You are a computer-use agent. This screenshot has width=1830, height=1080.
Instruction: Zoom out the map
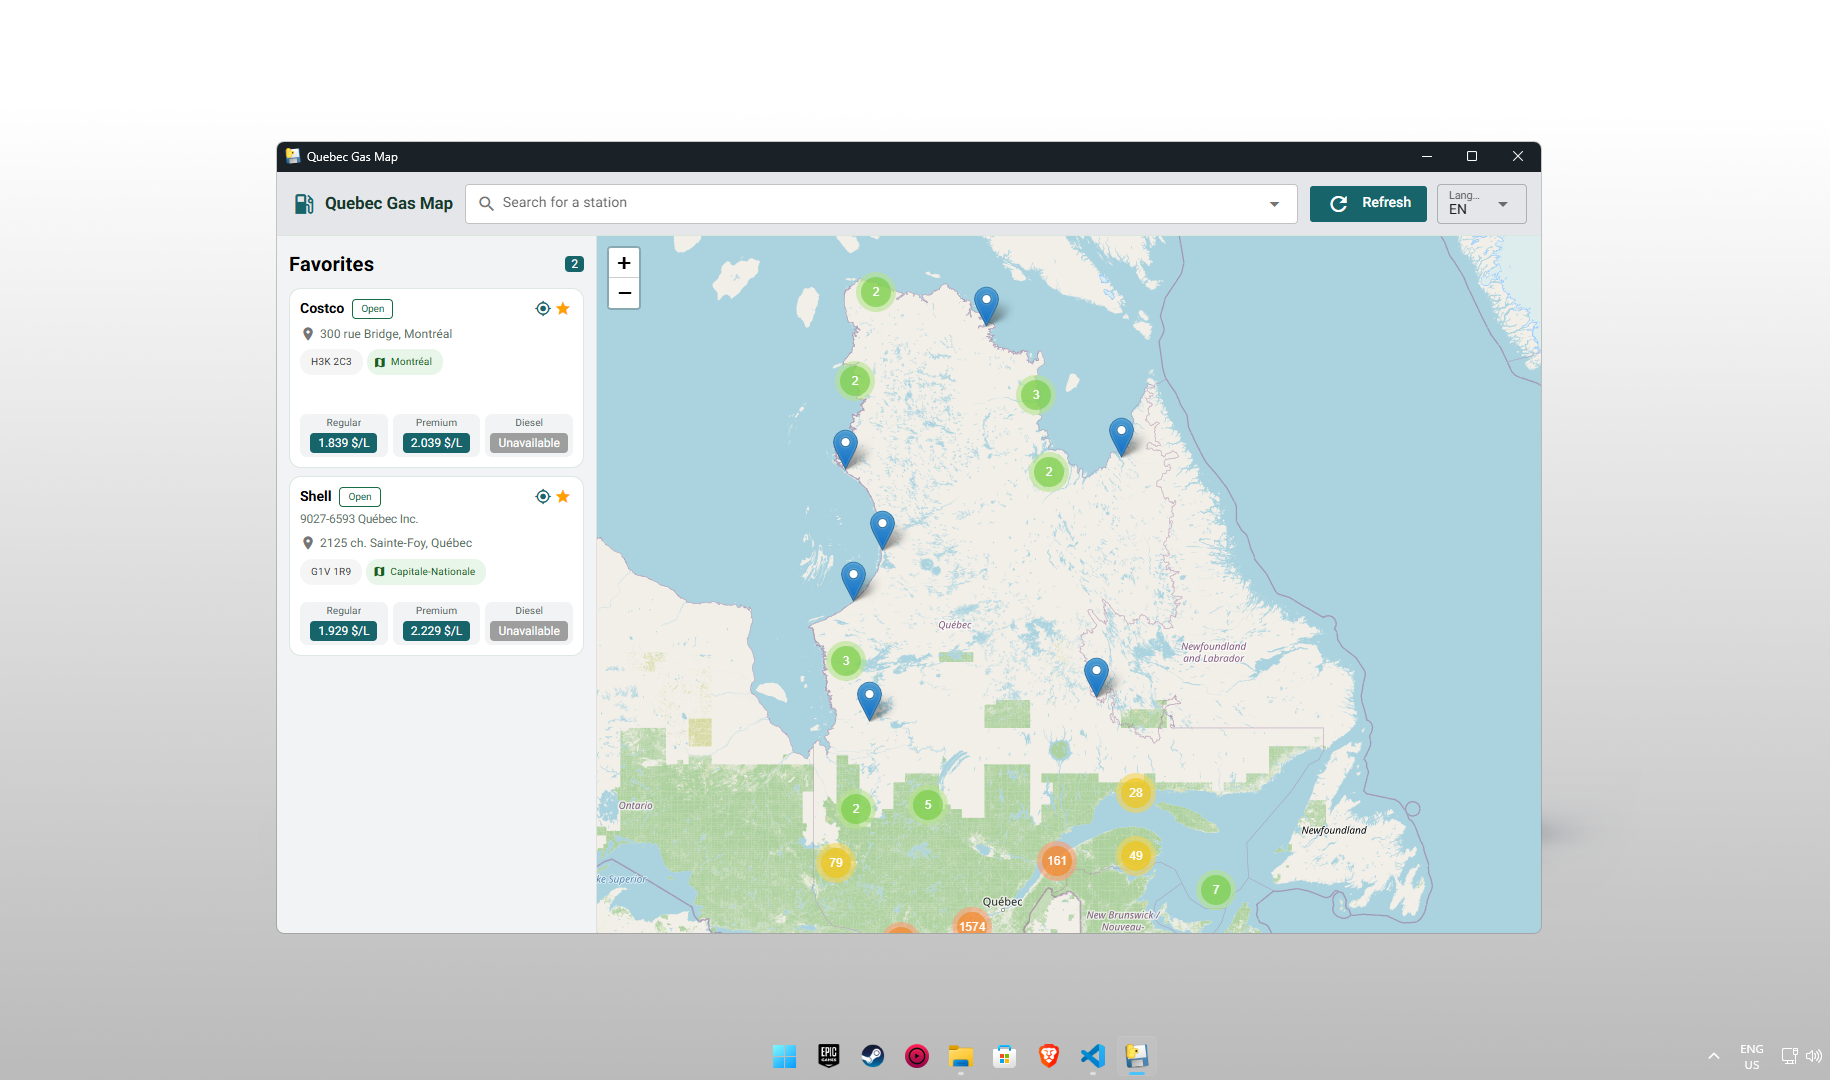[x=624, y=293]
